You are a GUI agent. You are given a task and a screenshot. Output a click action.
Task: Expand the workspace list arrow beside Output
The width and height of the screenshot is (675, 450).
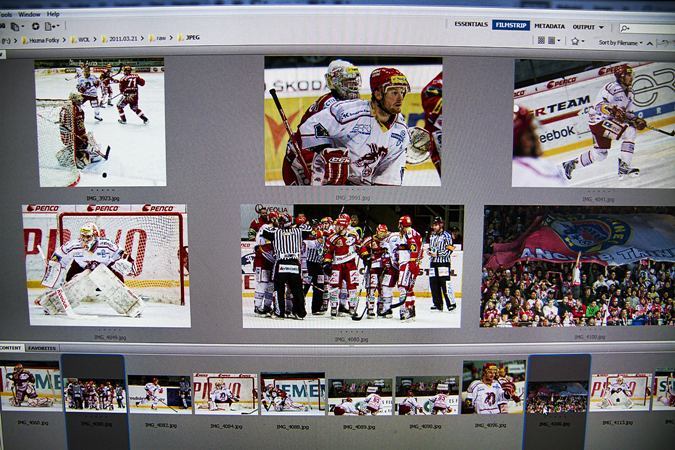[601, 28]
